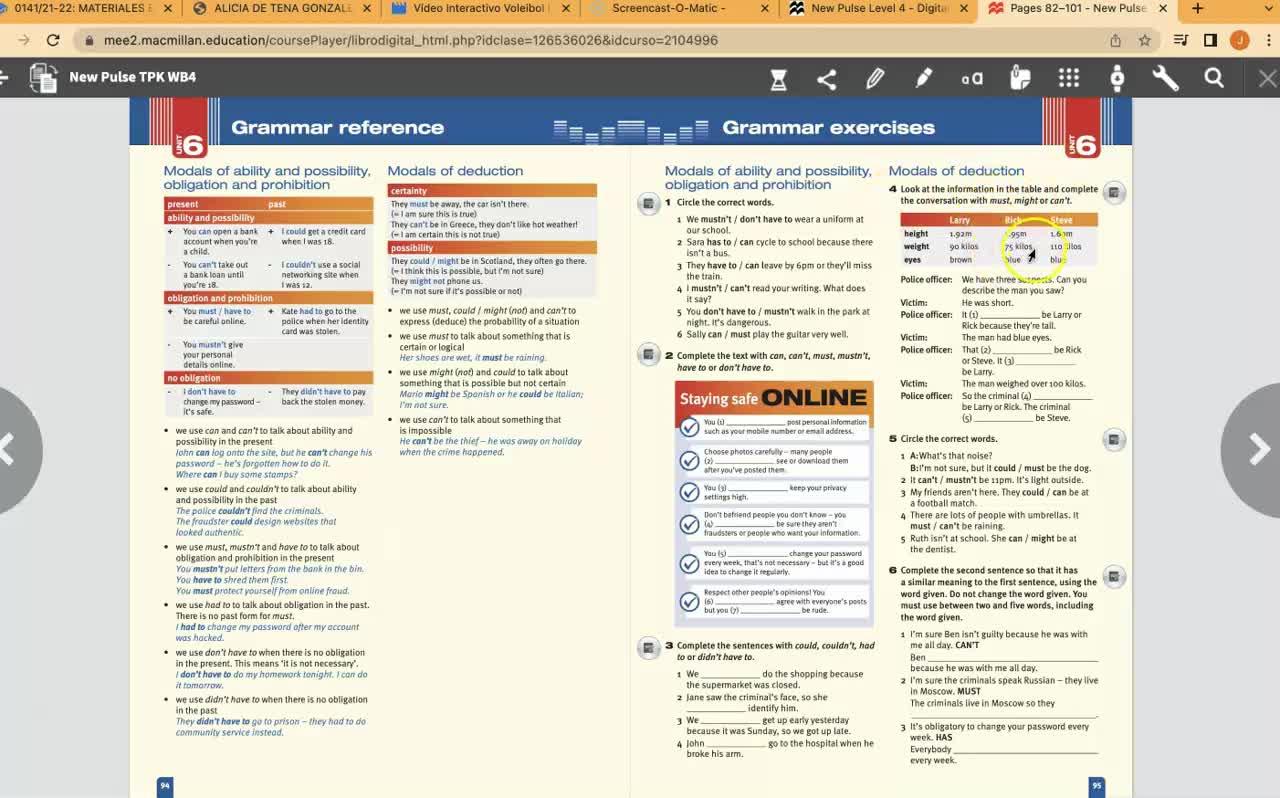The image size is (1280, 798).
Task: Switch to the New Pulse Level 4 tab
Action: point(877,9)
